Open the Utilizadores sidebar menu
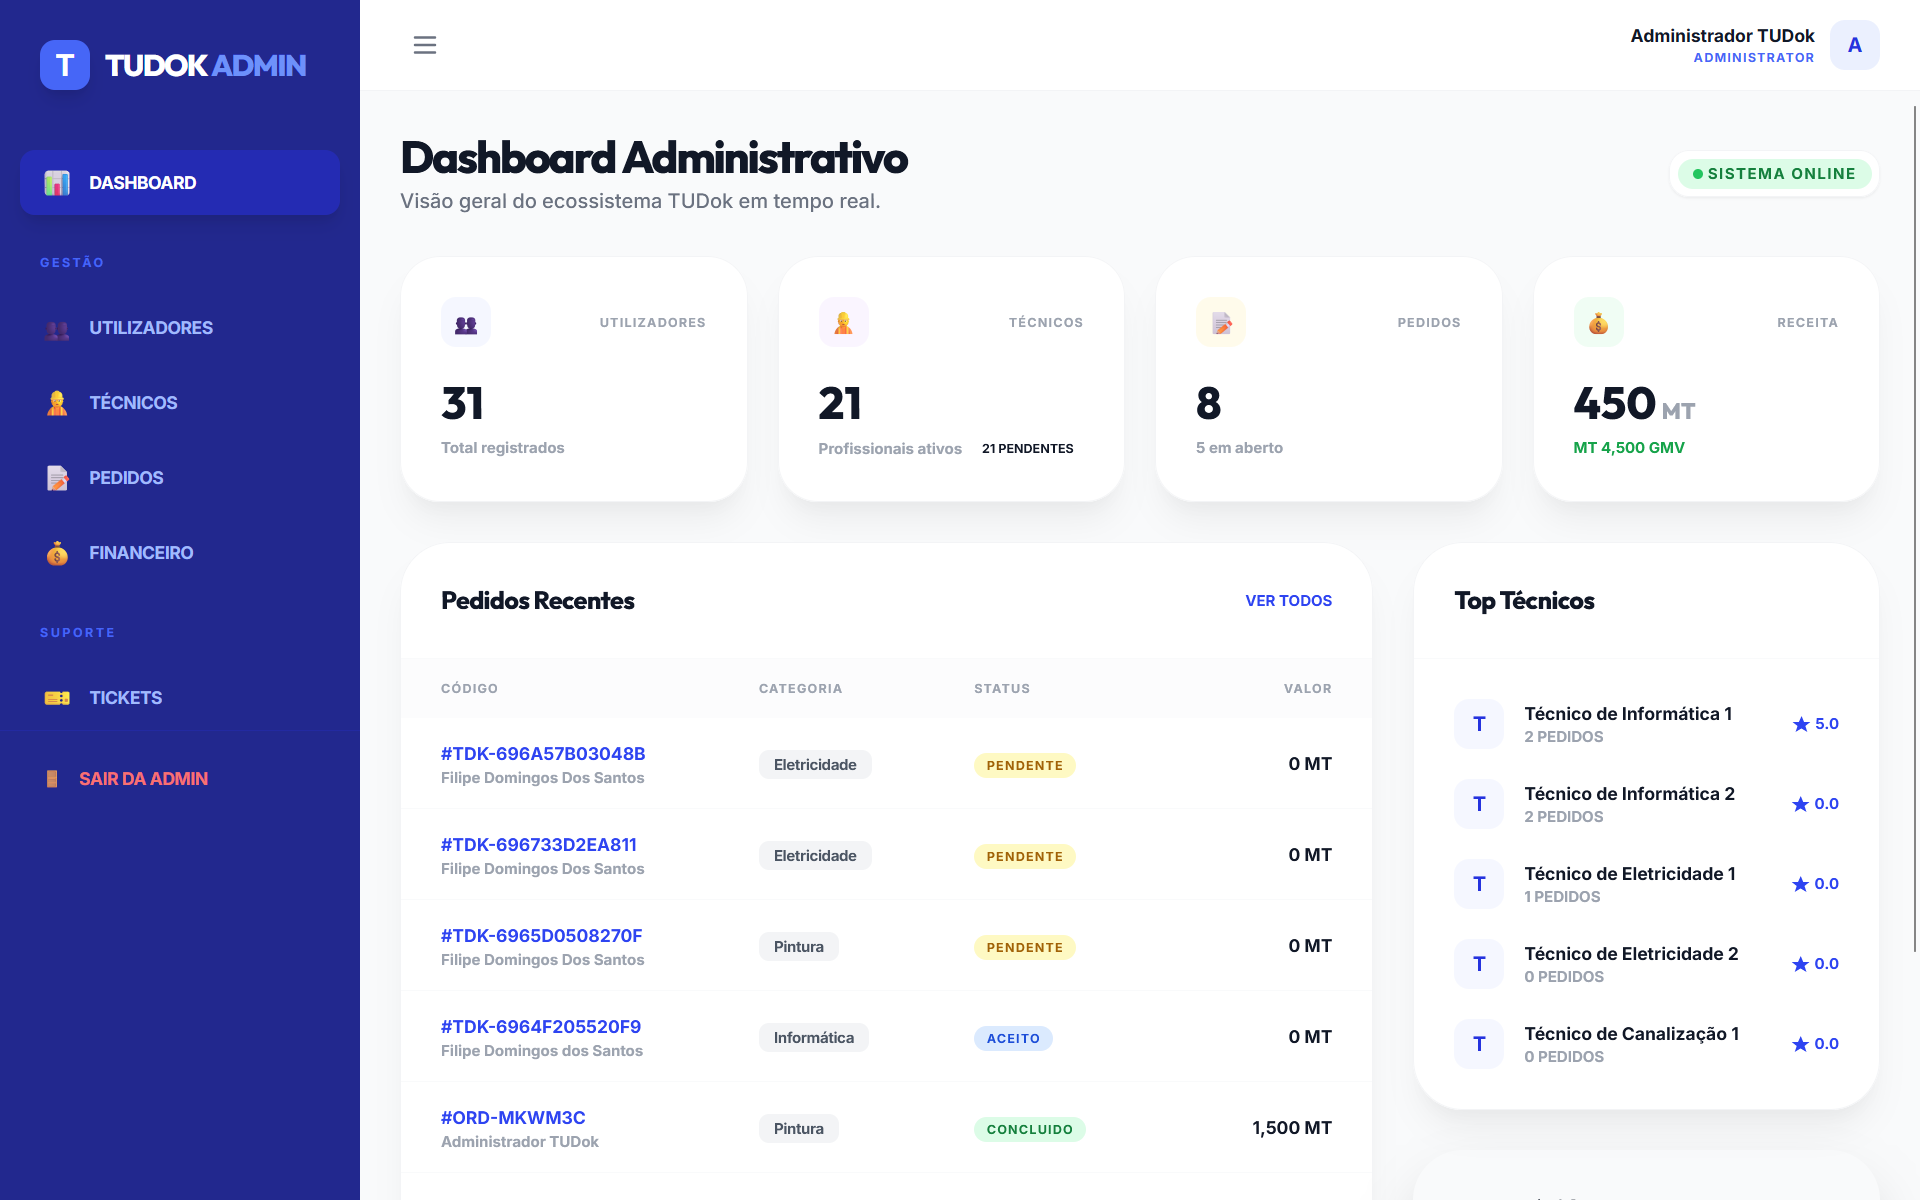Viewport: 1920px width, 1200px height. (x=150, y=328)
